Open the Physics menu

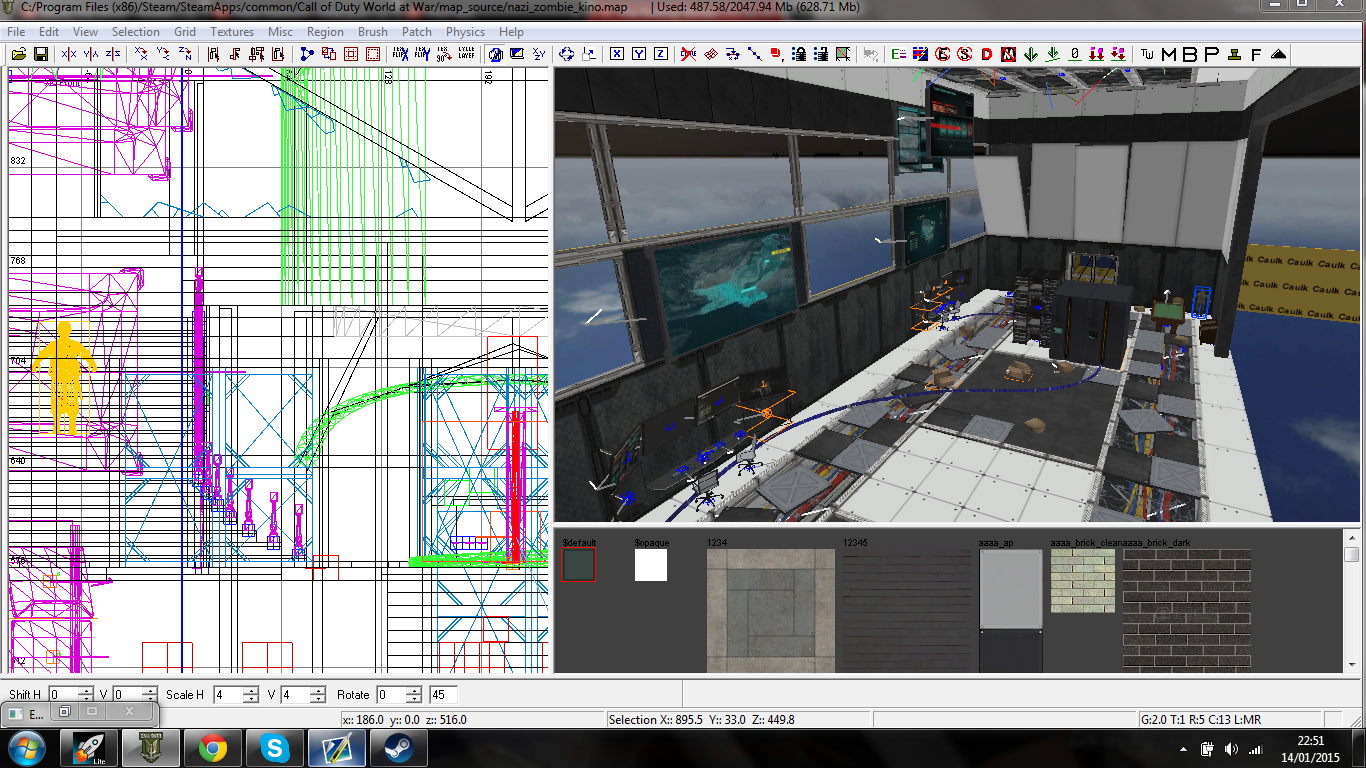[465, 31]
